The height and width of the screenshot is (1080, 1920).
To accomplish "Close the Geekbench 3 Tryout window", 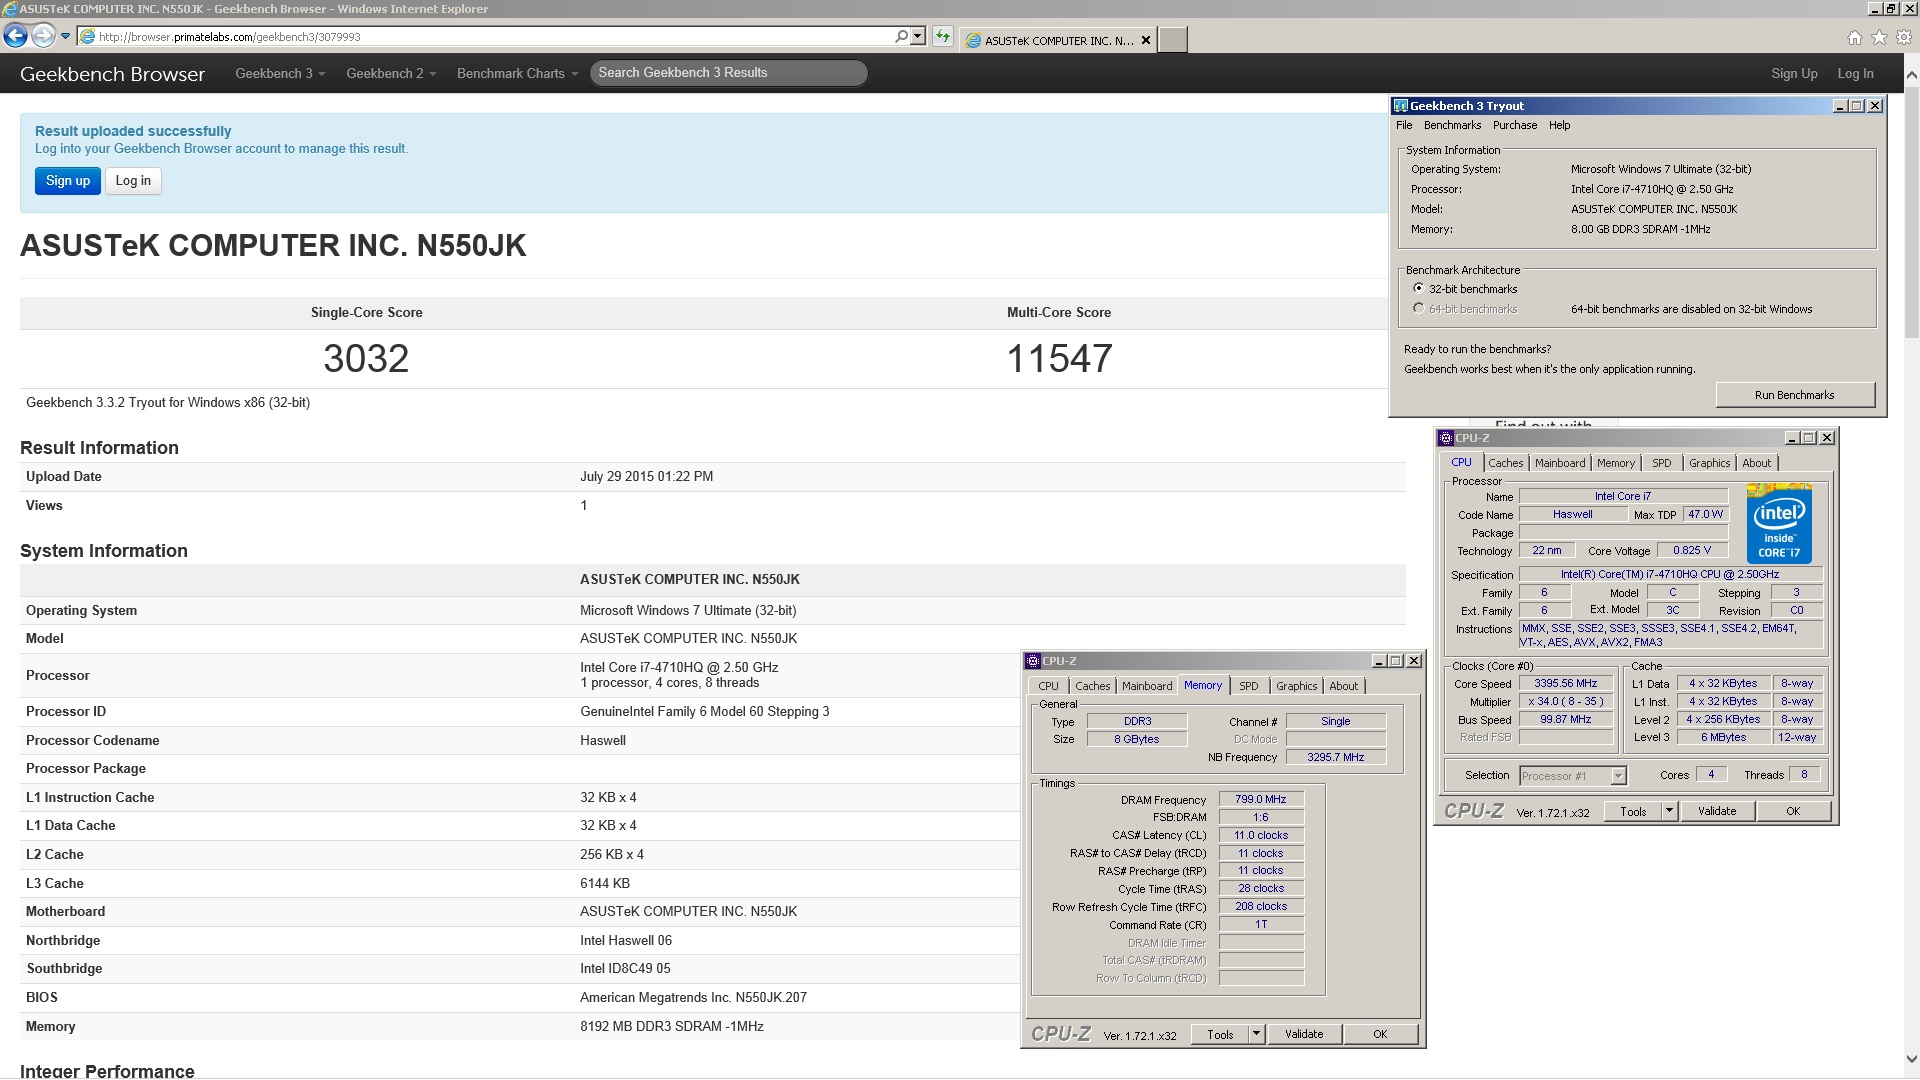I will coord(1875,106).
